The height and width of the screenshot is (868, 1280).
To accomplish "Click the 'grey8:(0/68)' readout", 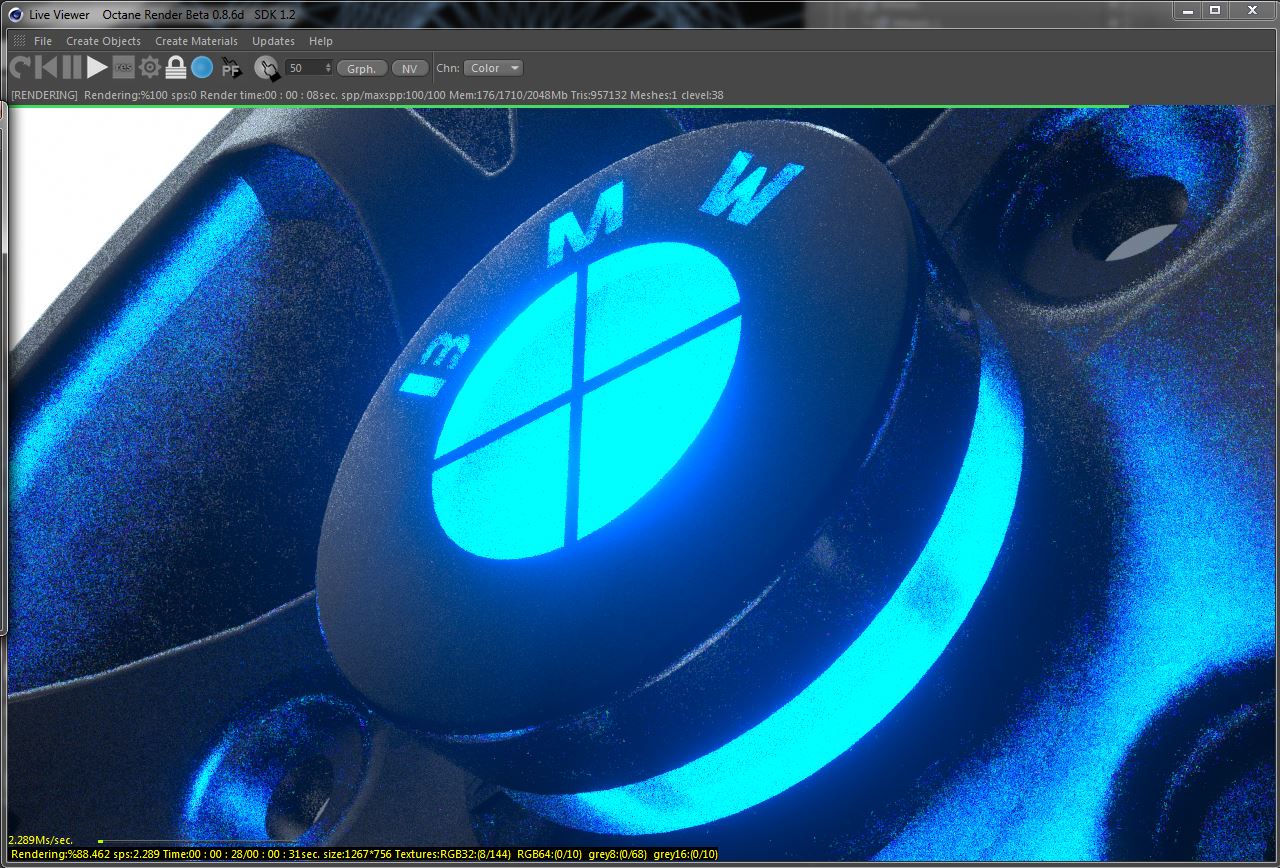I will 618,854.
